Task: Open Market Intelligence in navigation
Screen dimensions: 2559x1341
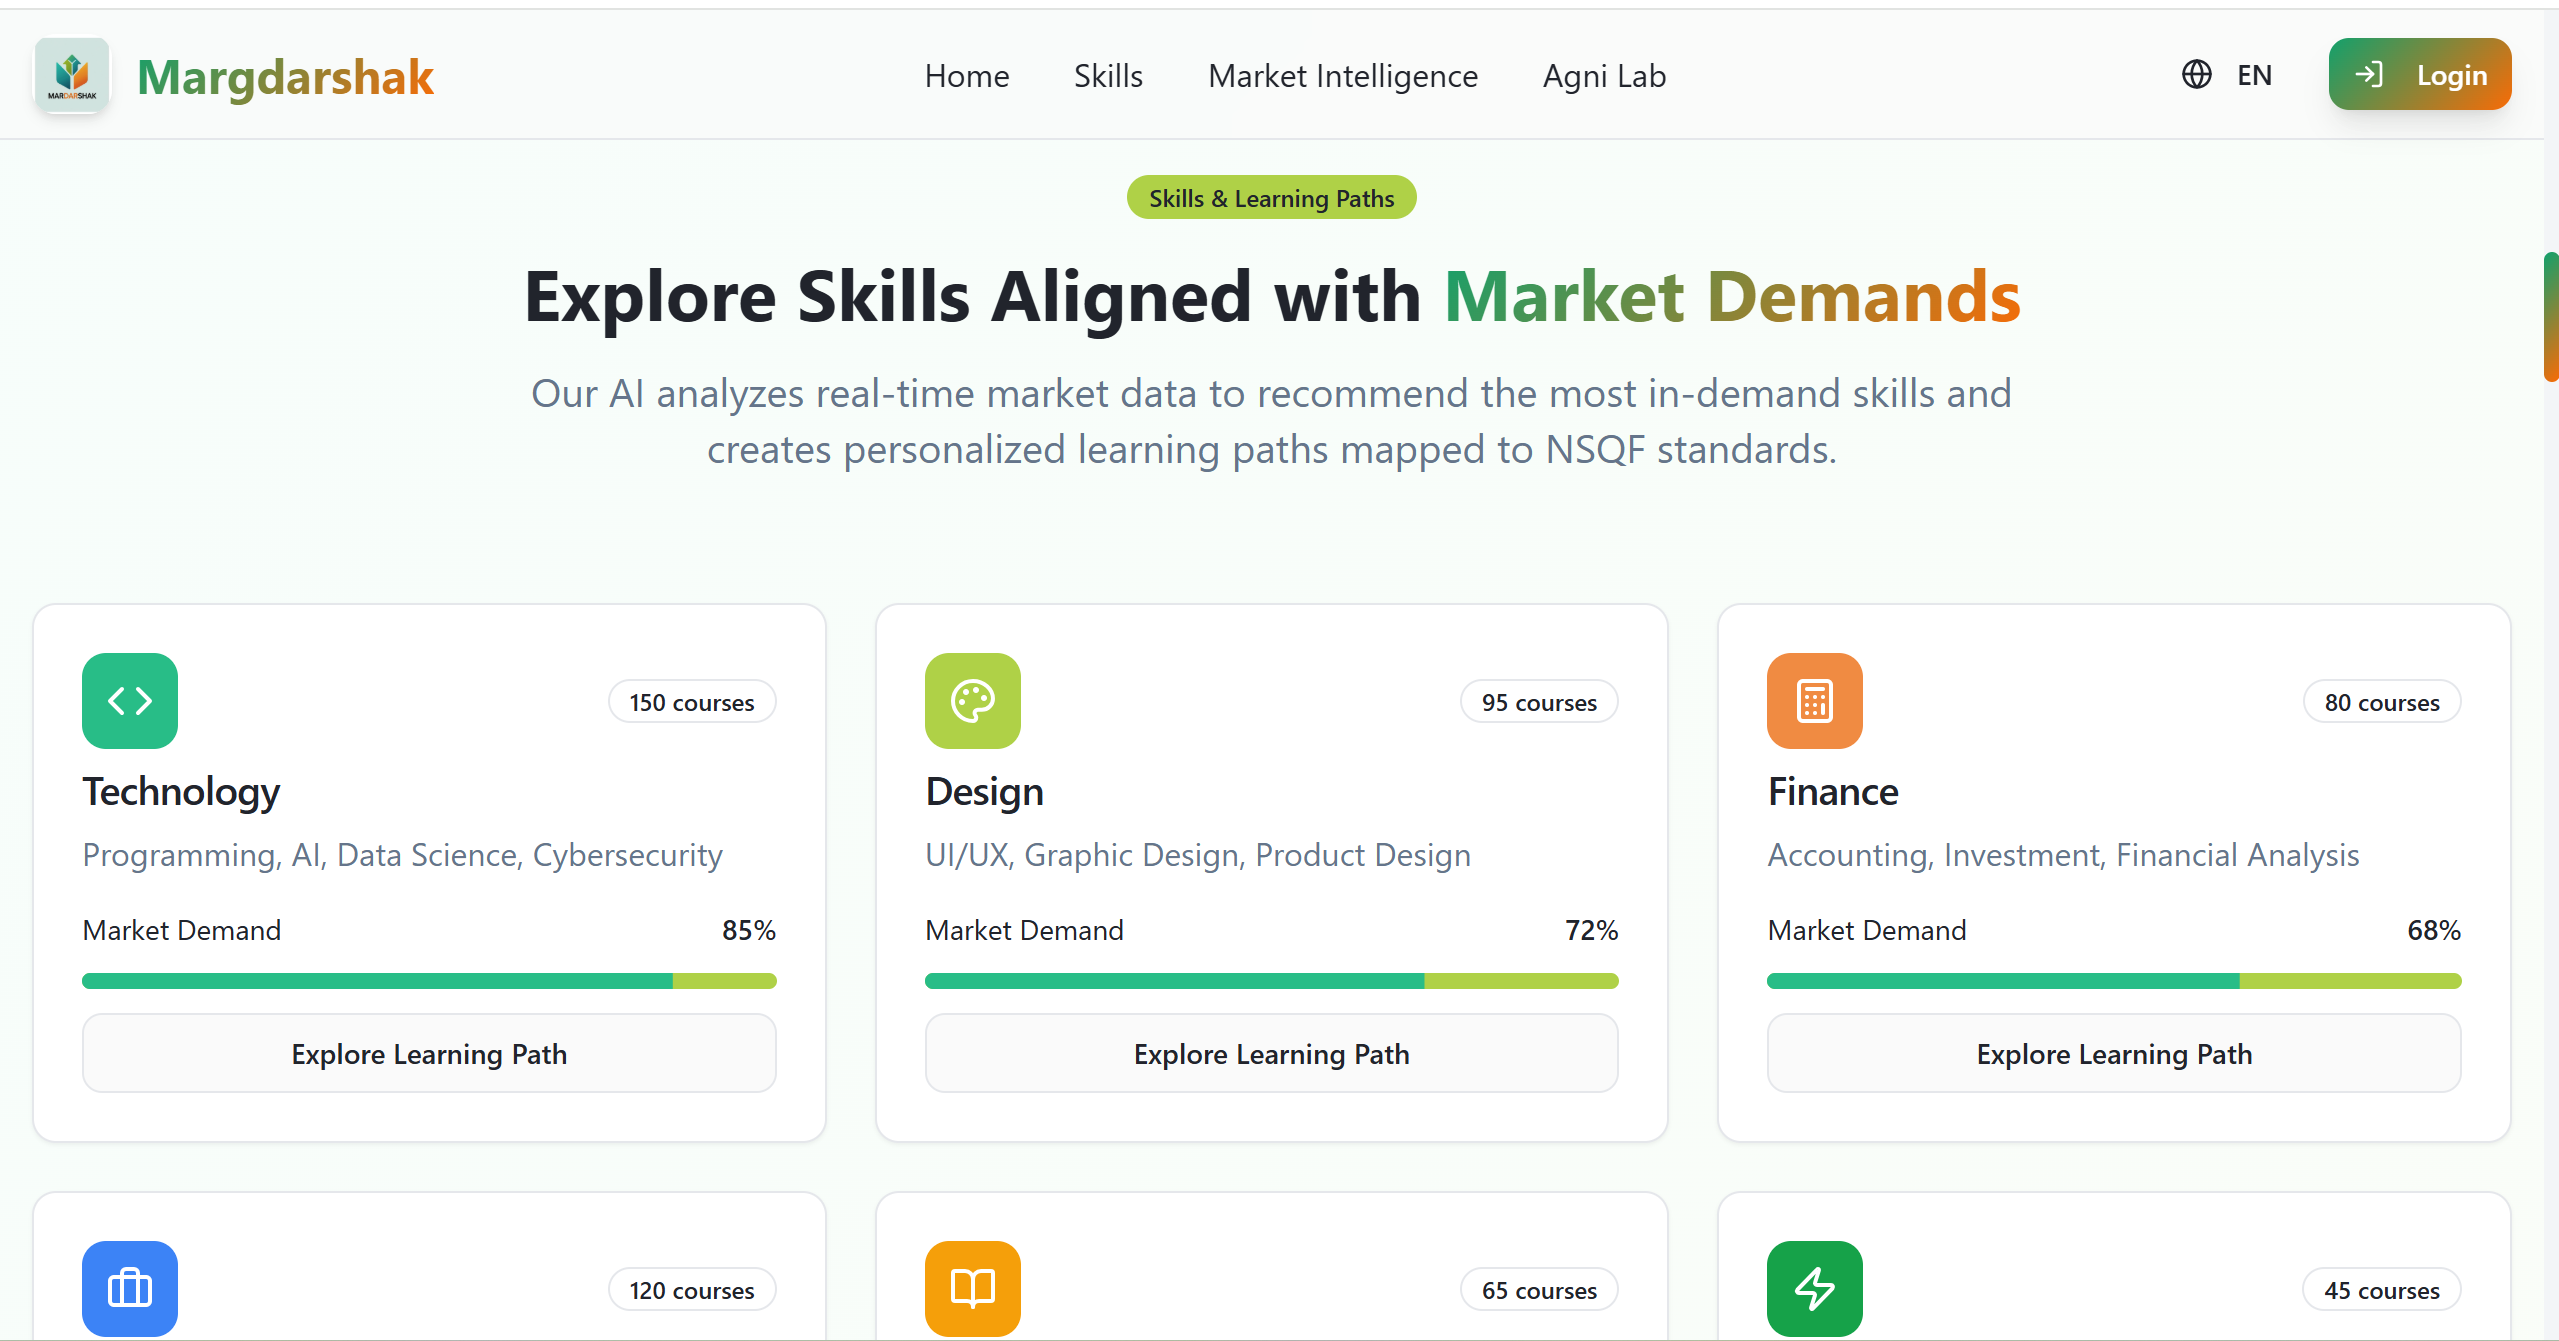Action: click(1343, 76)
